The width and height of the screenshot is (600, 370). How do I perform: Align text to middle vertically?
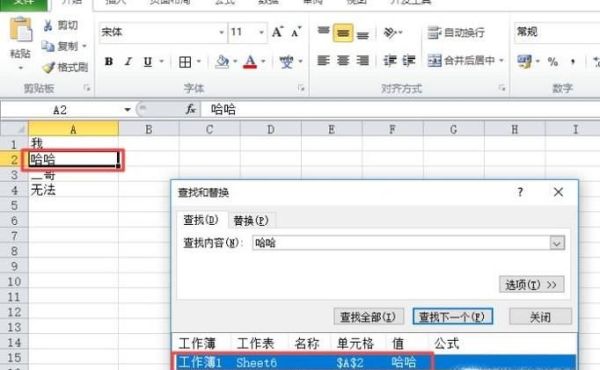click(x=343, y=33)
